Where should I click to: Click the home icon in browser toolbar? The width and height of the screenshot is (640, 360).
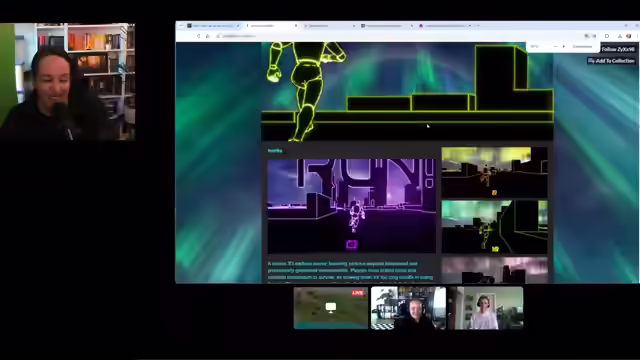[x=208, y=36]
